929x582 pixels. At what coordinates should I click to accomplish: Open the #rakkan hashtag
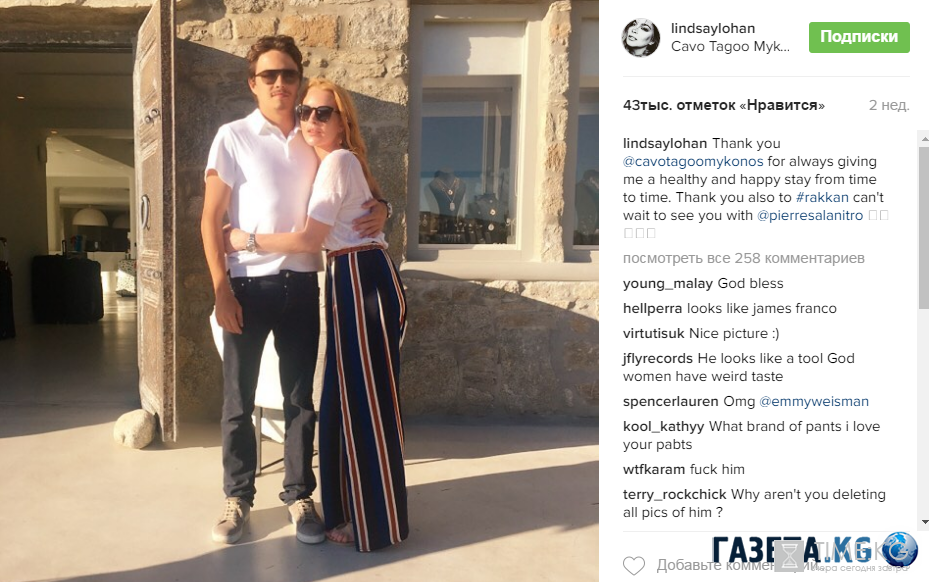[822, 197]
